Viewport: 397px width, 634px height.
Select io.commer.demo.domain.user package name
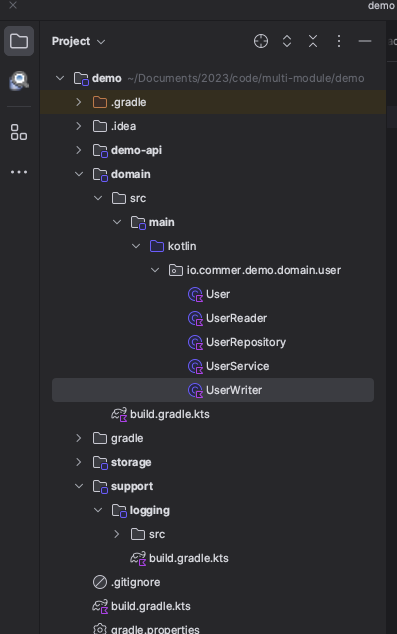264,270
